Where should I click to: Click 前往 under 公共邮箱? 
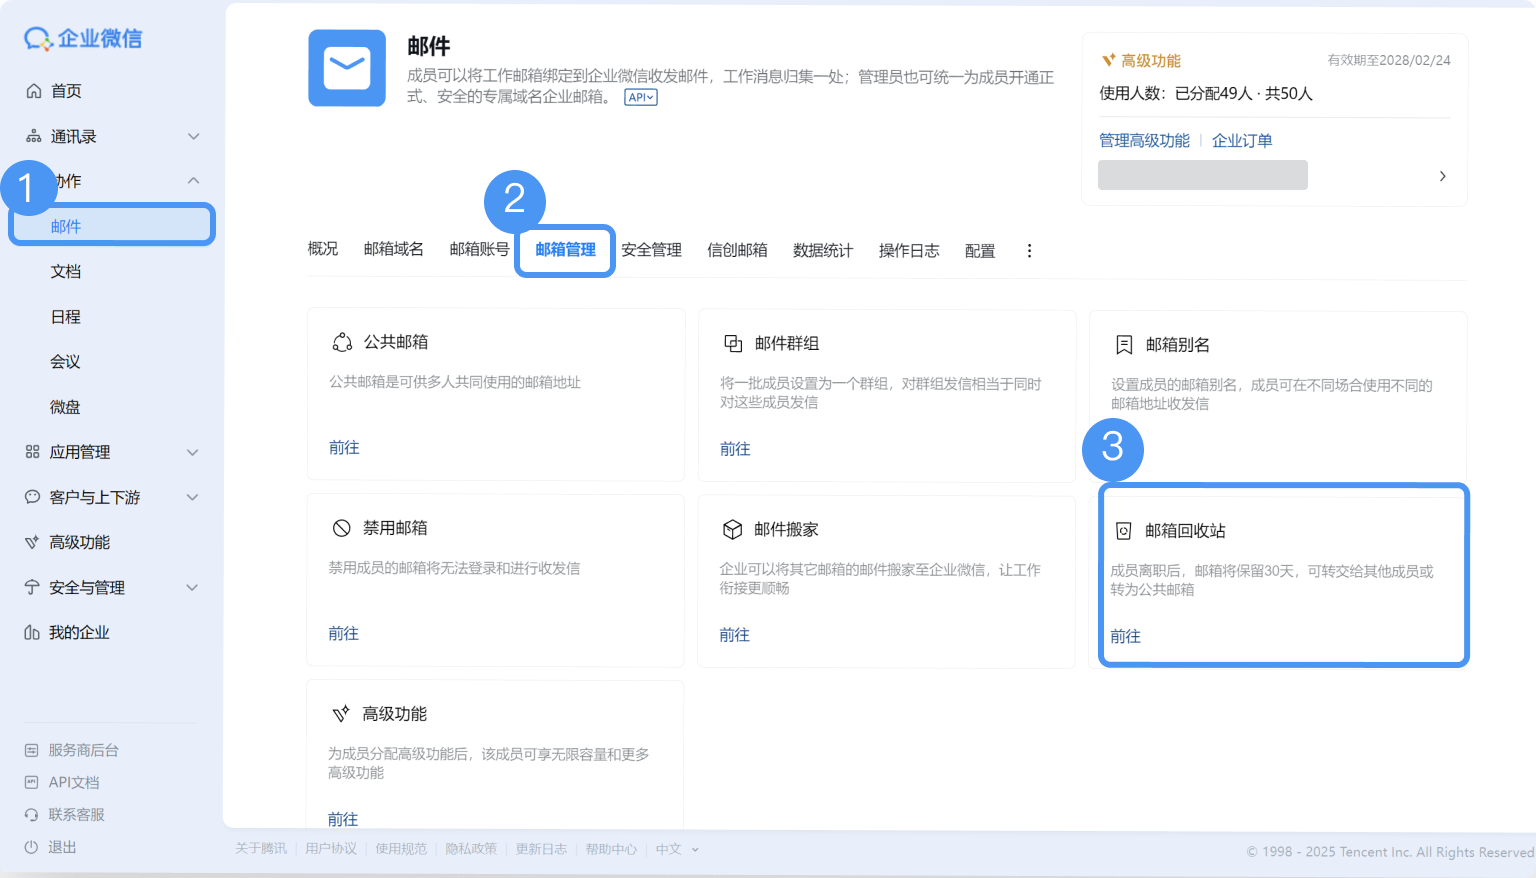(x=344, y=448)
